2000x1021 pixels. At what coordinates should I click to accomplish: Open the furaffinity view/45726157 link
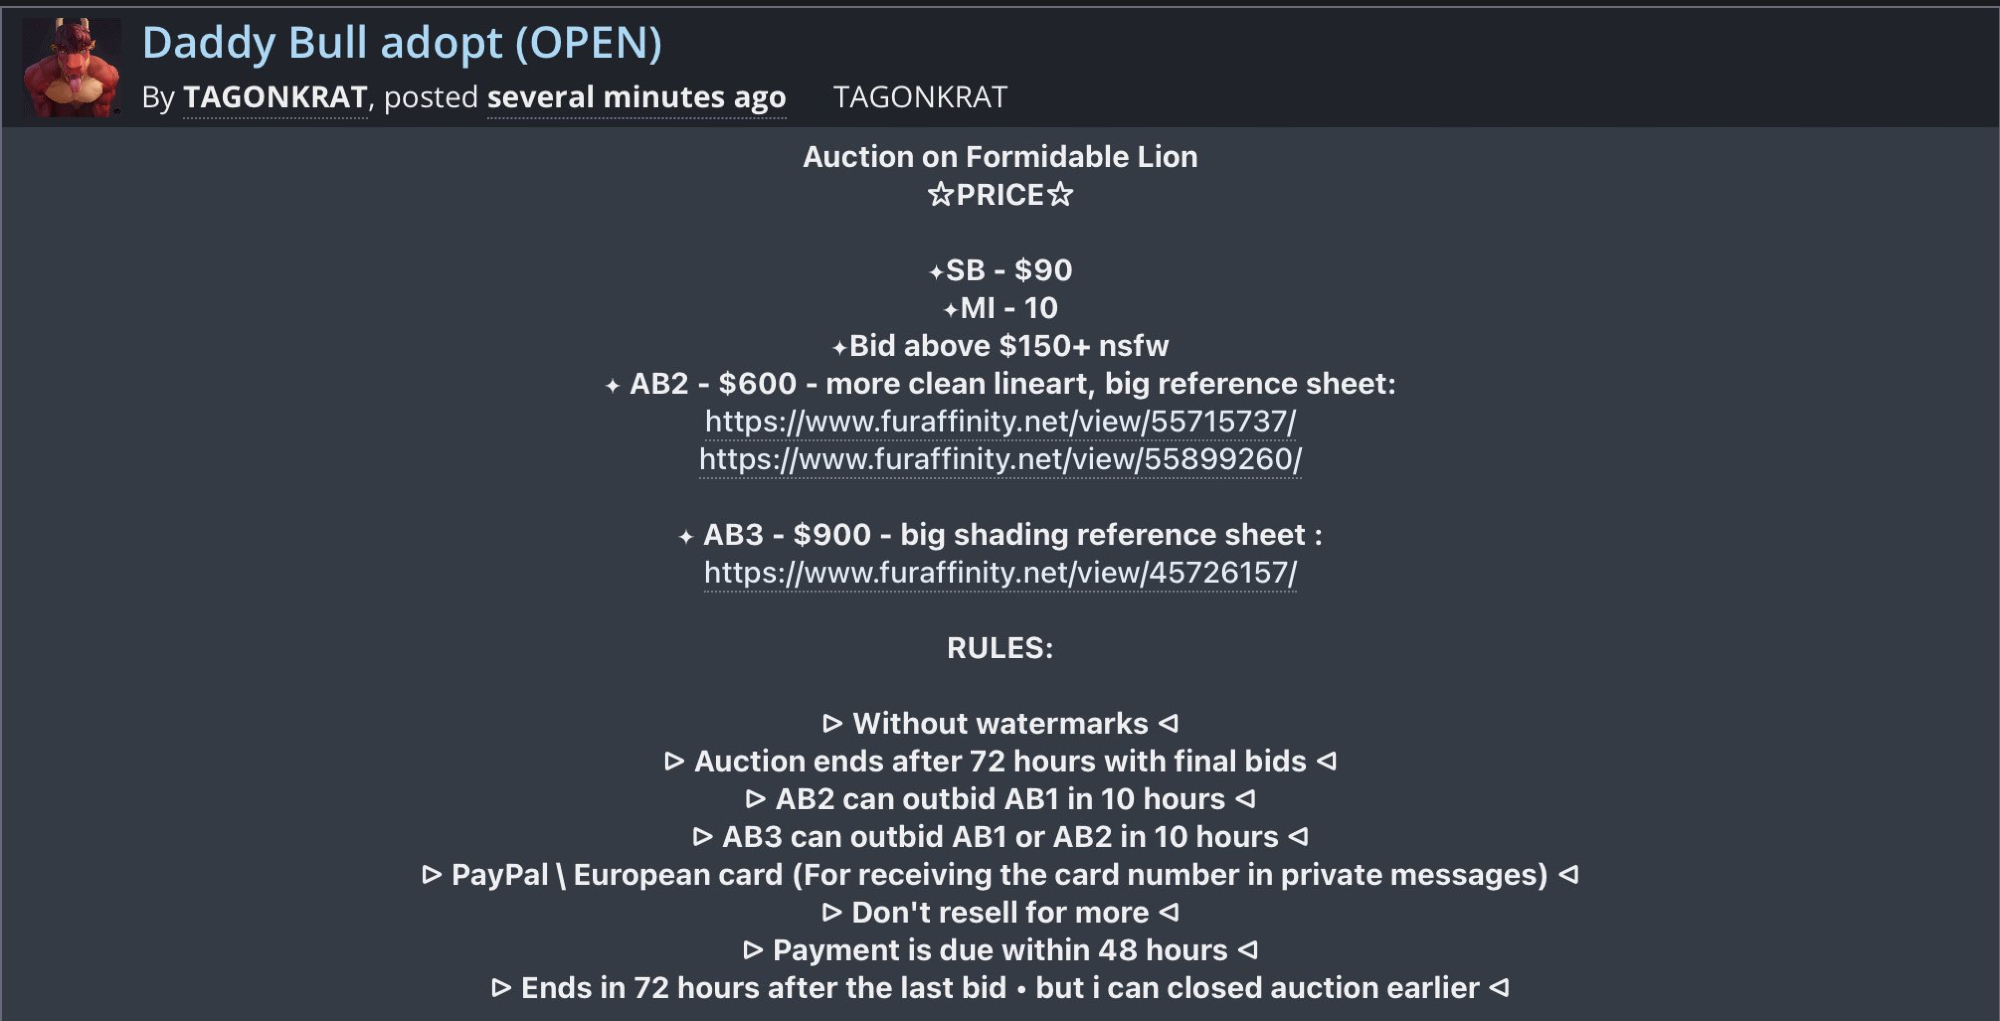coord(1000,573)
